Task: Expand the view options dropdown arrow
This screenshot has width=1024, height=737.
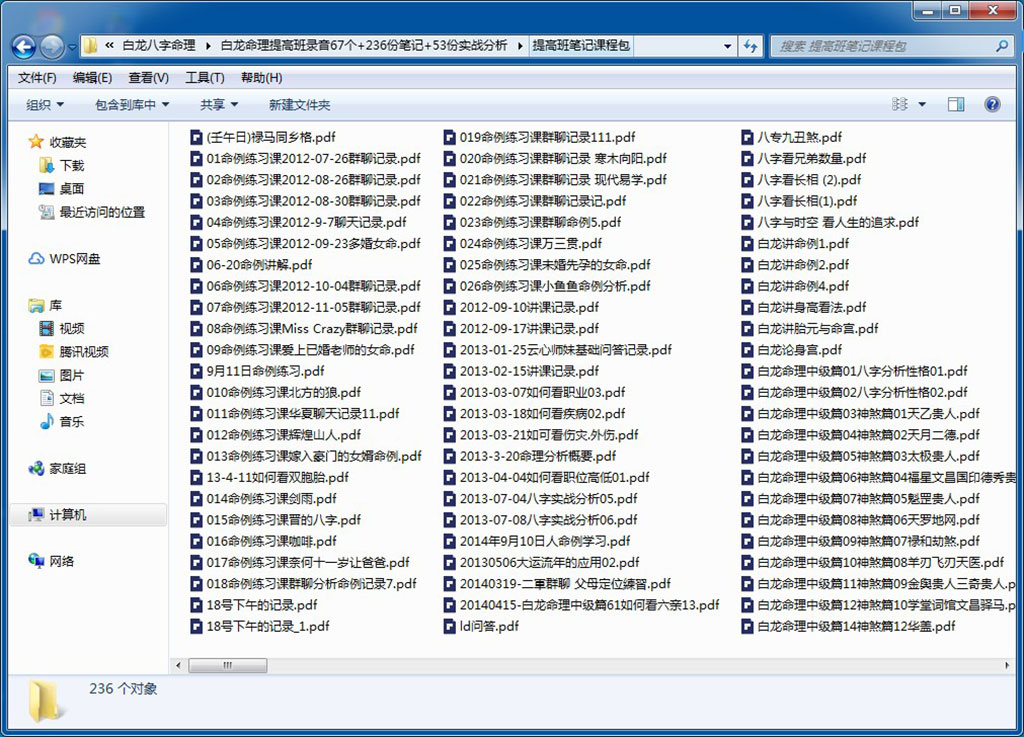Action: (922, 104)
